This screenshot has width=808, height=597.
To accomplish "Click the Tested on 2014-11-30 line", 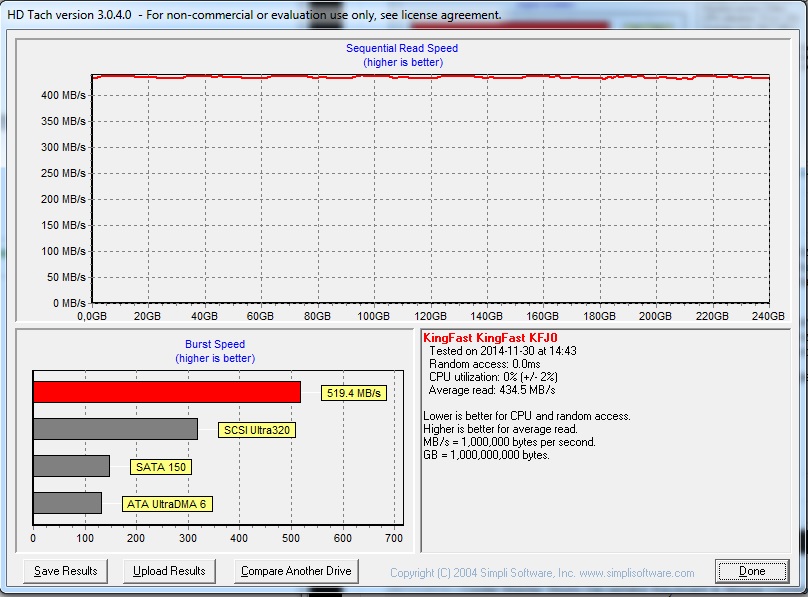I will click(x=503, y=351).
